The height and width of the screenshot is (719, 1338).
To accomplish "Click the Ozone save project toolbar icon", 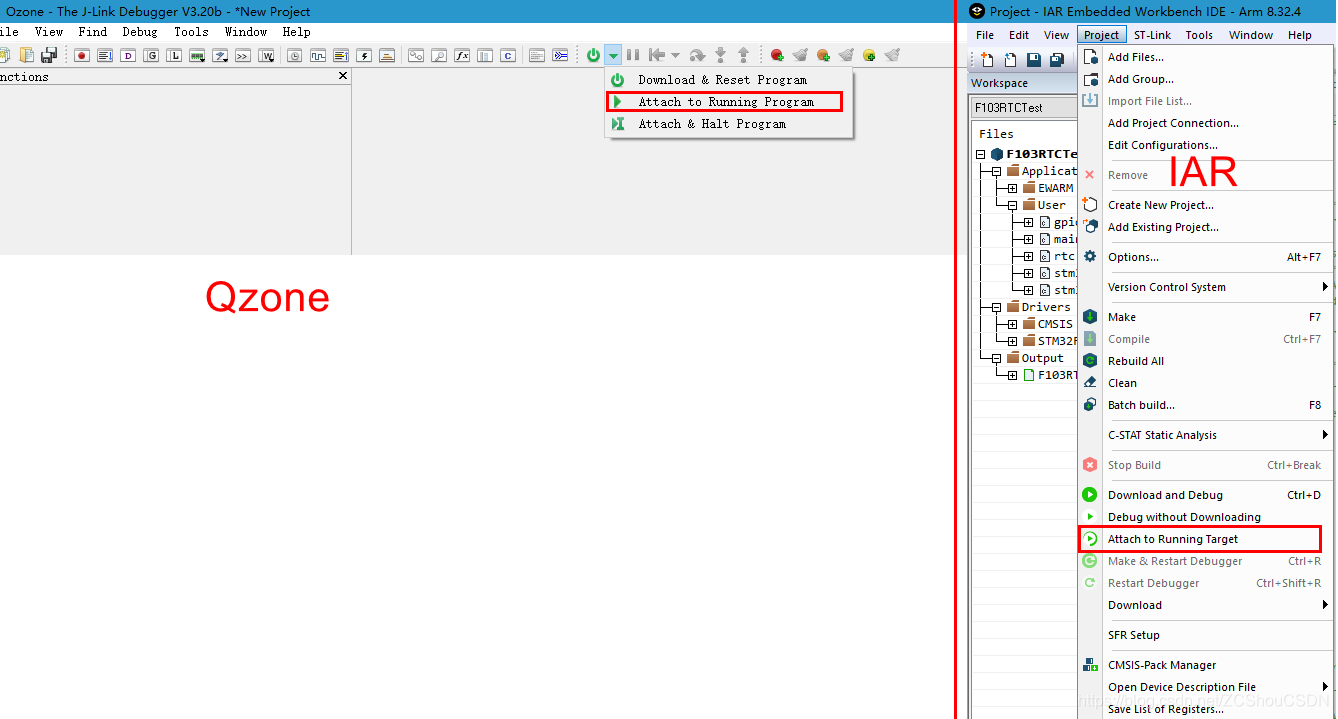I will [48, 55].
